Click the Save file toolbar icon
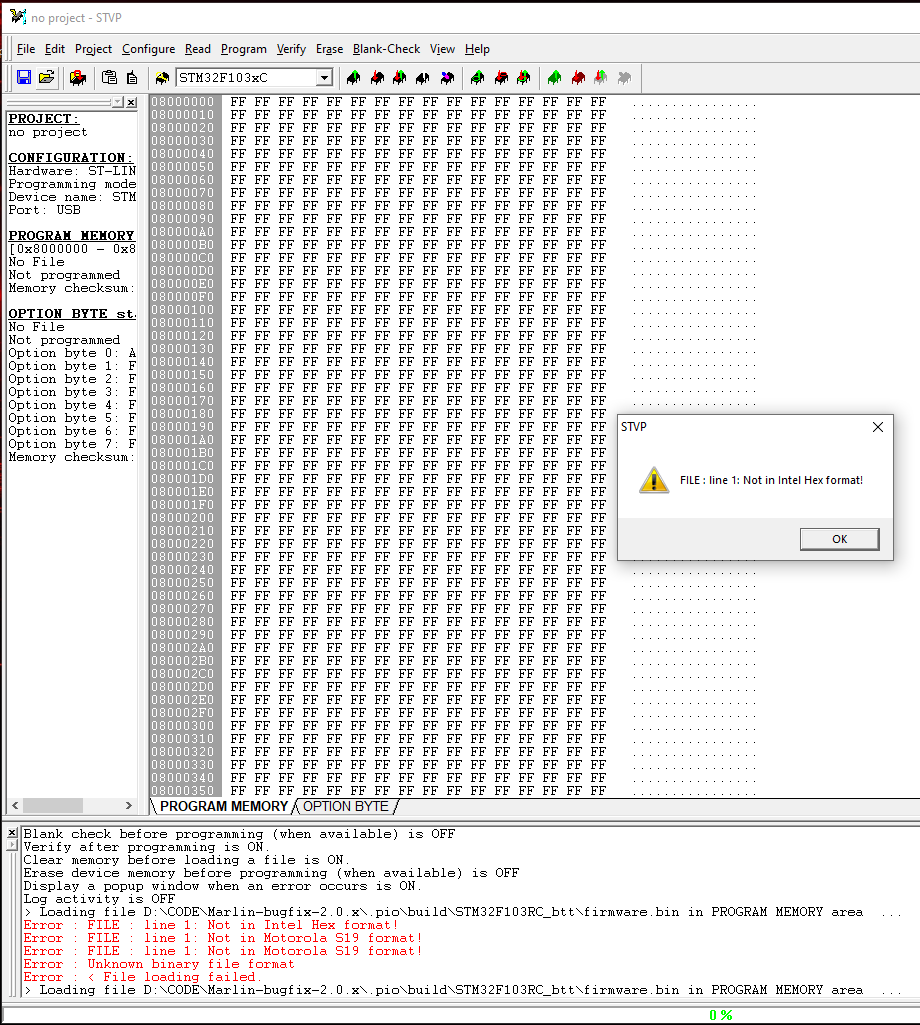 [x=24, y=78]
